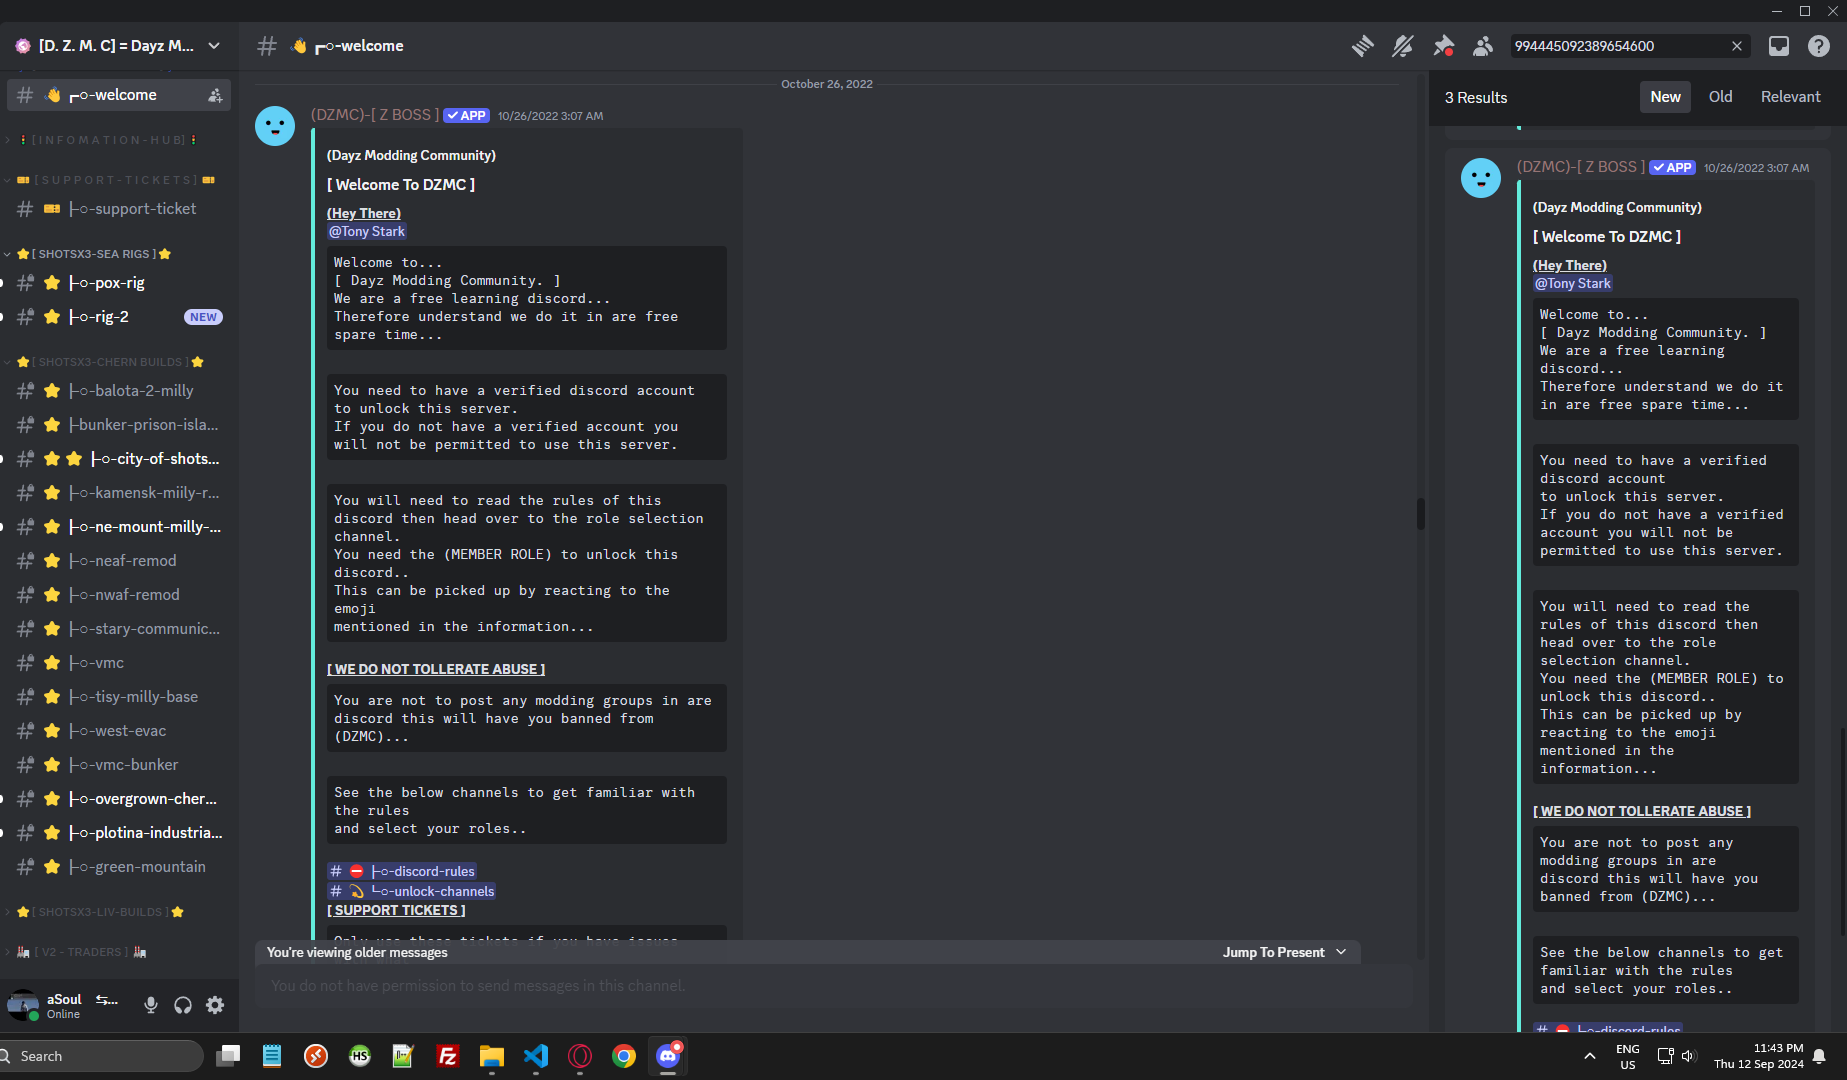The image size is (1847, 1080).
Task: Toggle notification settings bell in header
Action: click(1402, 46)
